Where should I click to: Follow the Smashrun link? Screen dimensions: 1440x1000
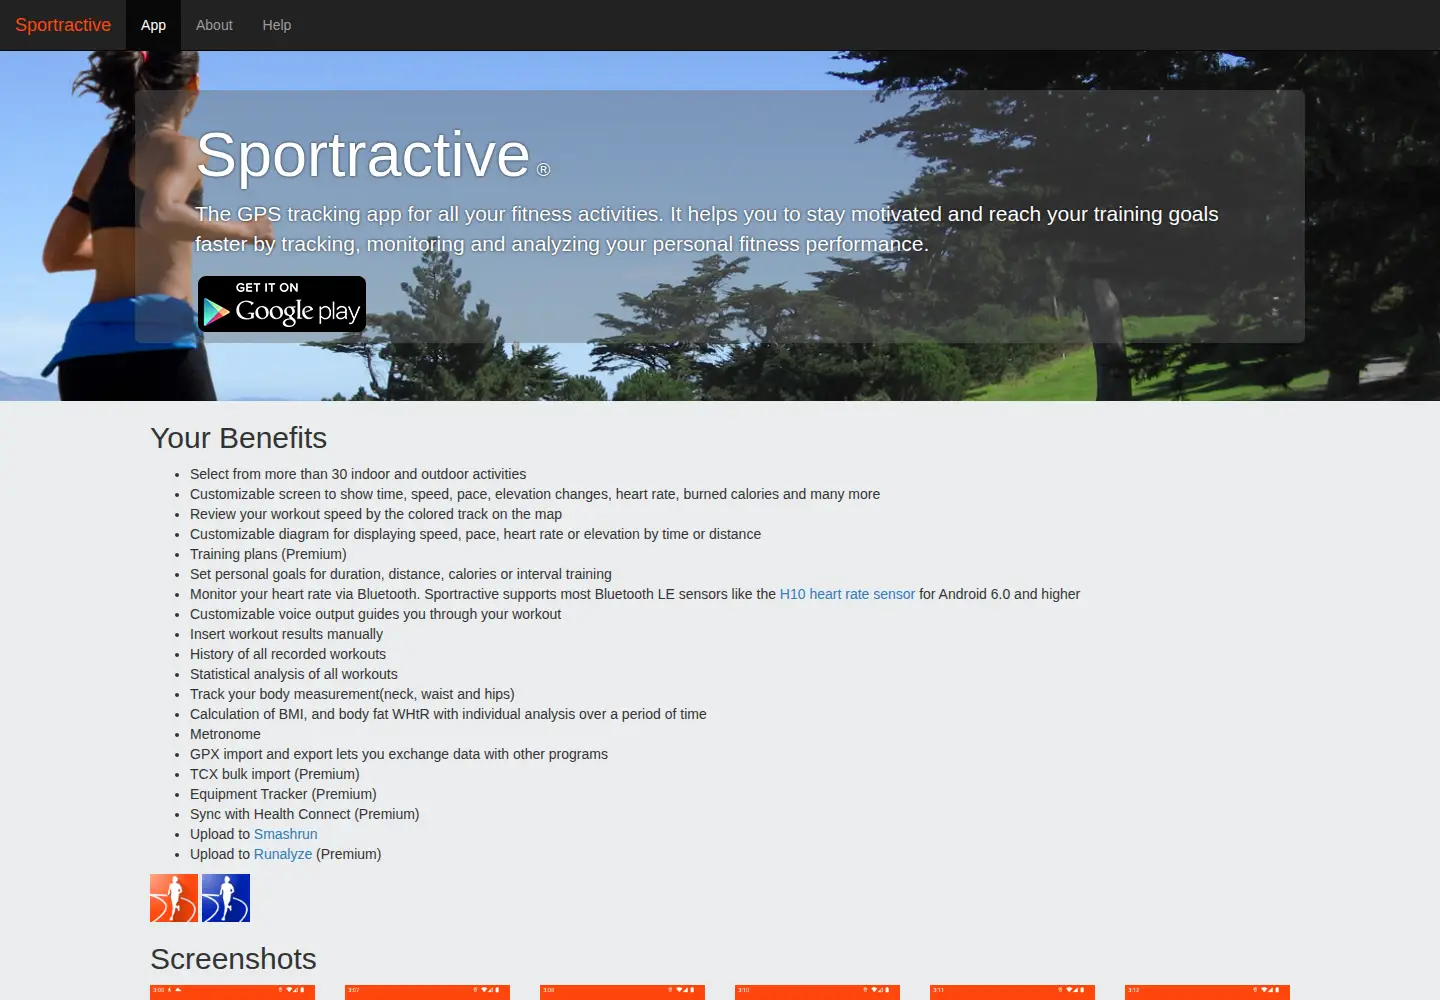click(285, 834)
